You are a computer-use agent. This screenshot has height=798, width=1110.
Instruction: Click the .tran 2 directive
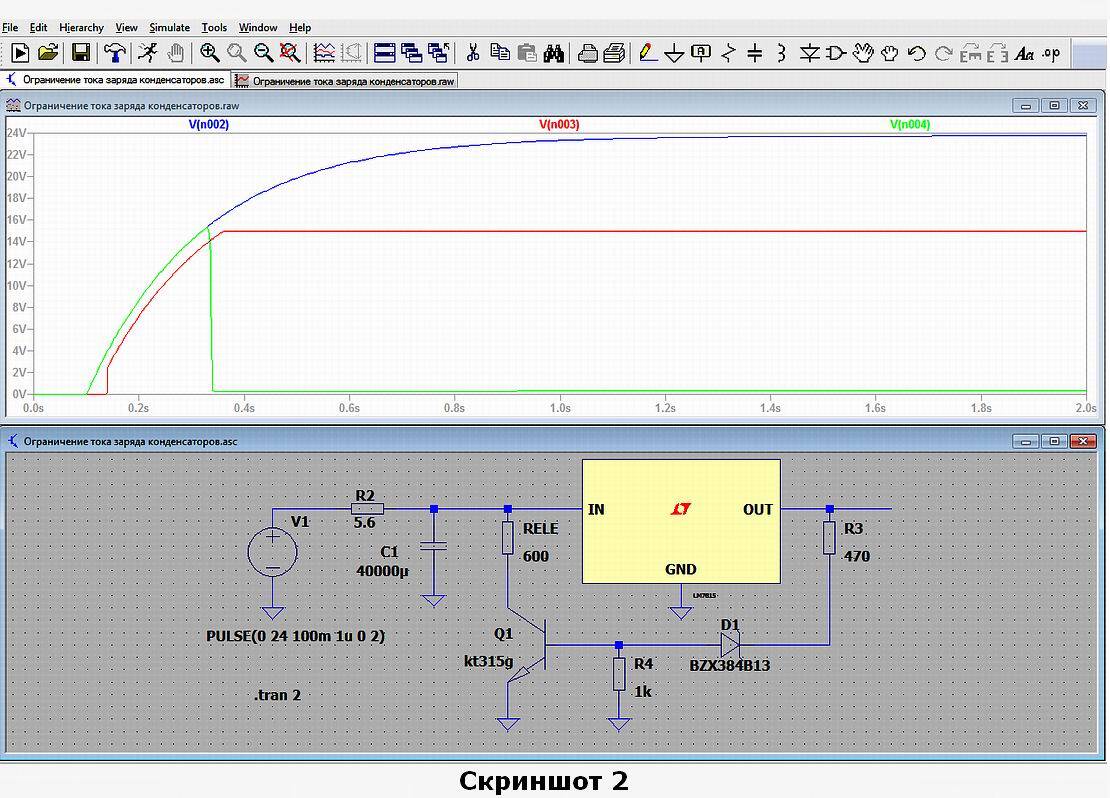click(x=278, y=695)
